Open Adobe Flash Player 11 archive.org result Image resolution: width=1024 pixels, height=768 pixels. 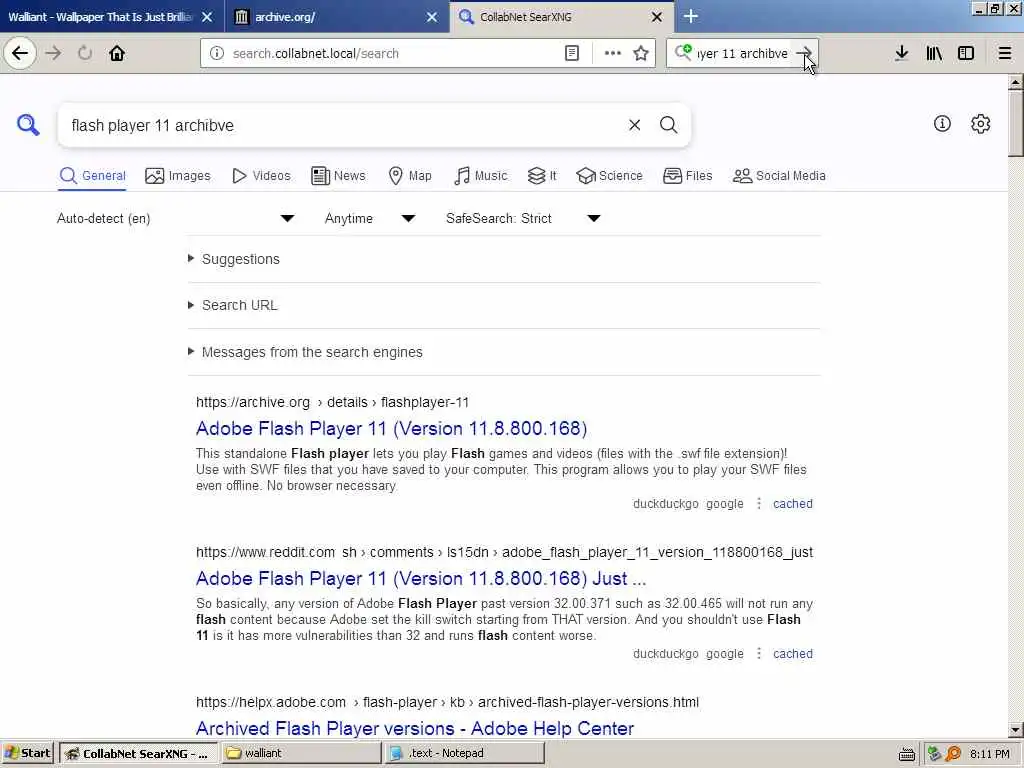coord(391,428)
